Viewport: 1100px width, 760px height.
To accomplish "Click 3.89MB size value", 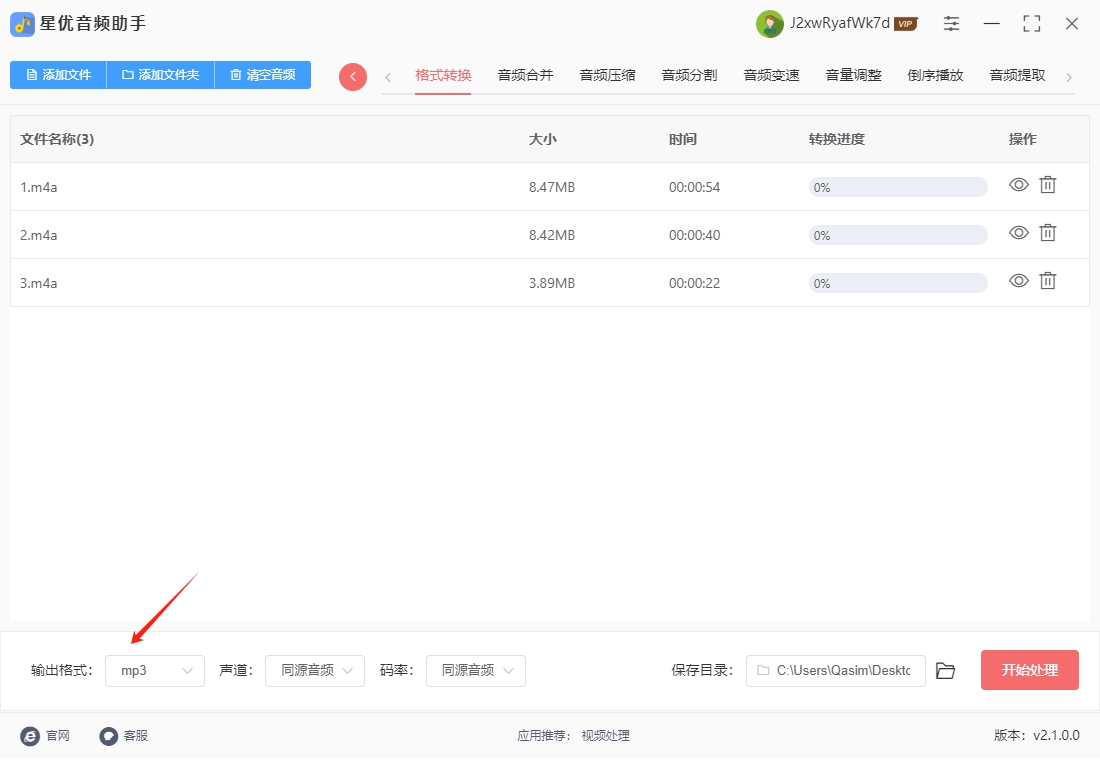I will (x=551, y=284).
